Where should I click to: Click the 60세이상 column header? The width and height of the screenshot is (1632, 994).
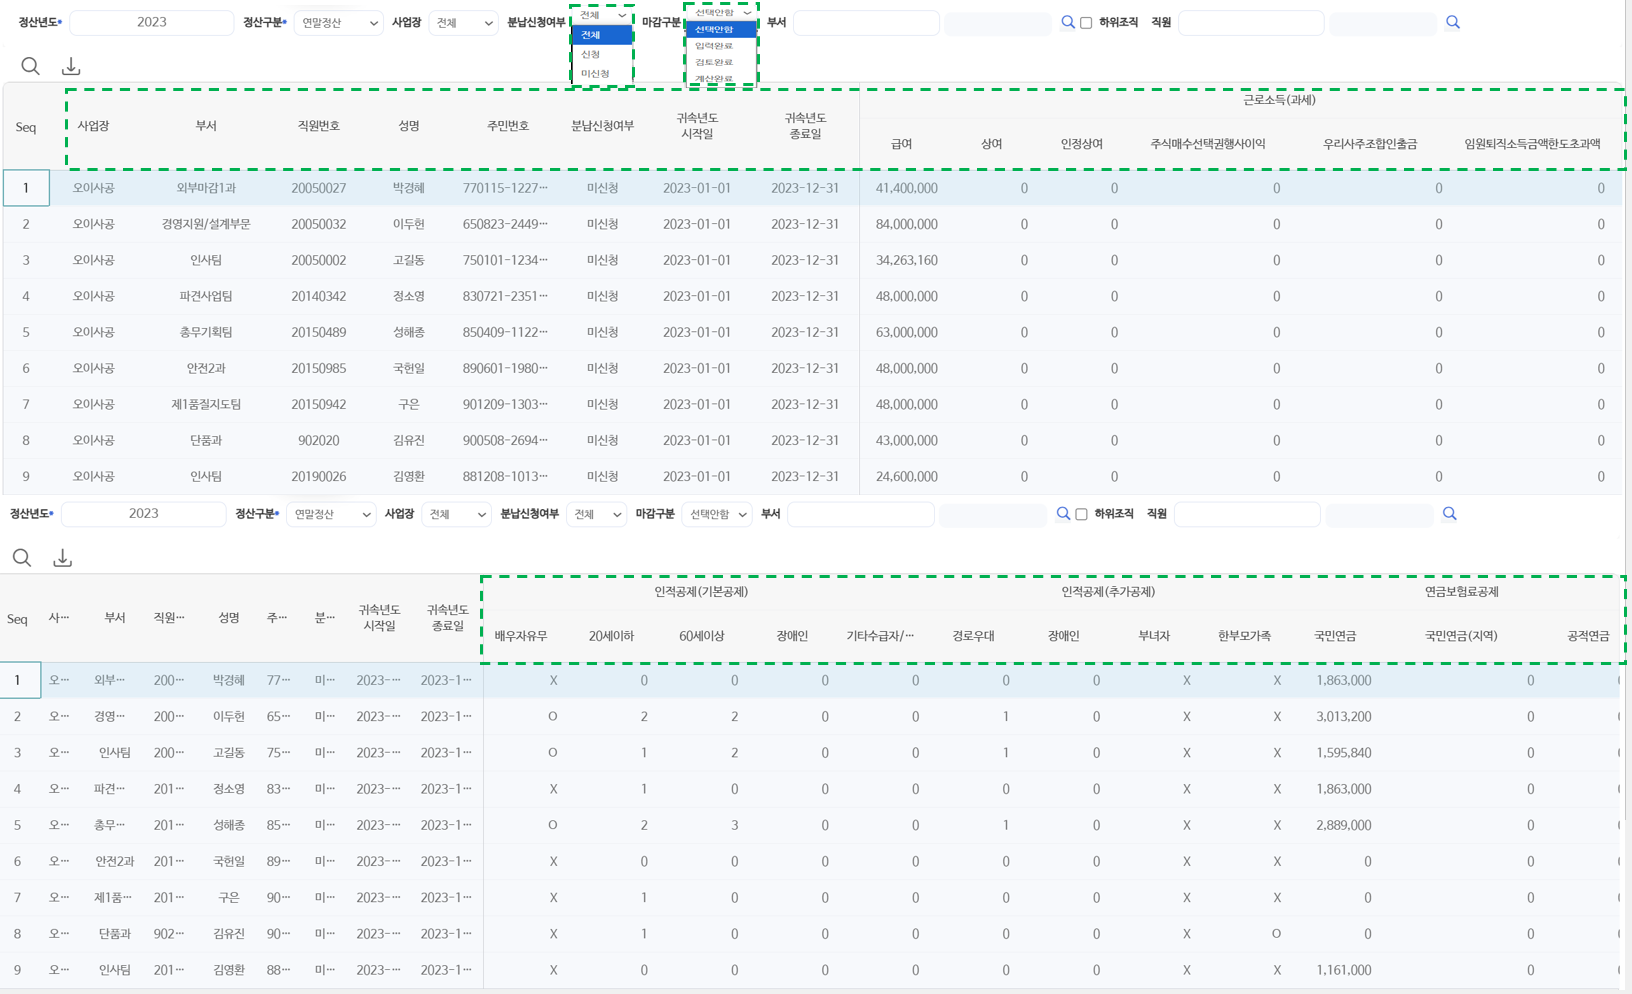702,636
